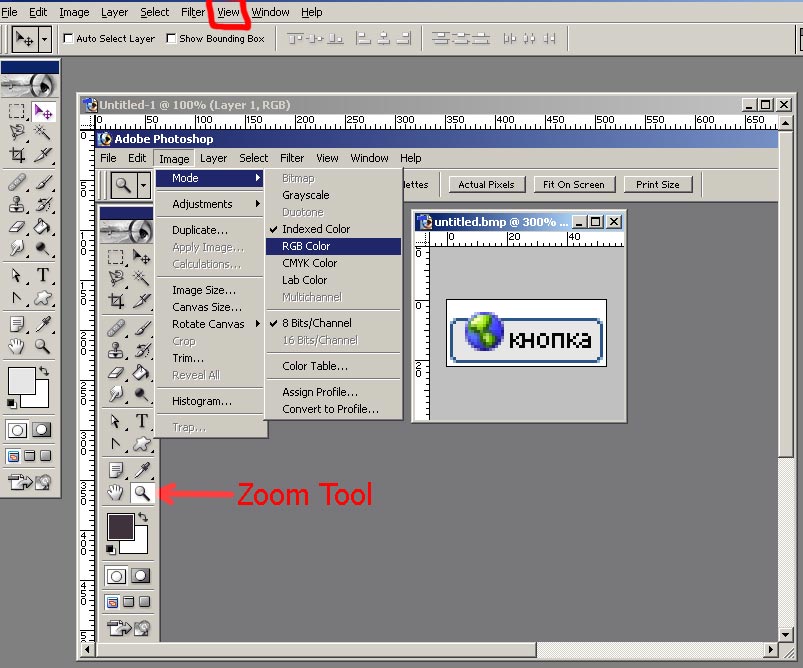
Task: Activate the Type tool in main toolbox
Action: (x=43, y=276)
